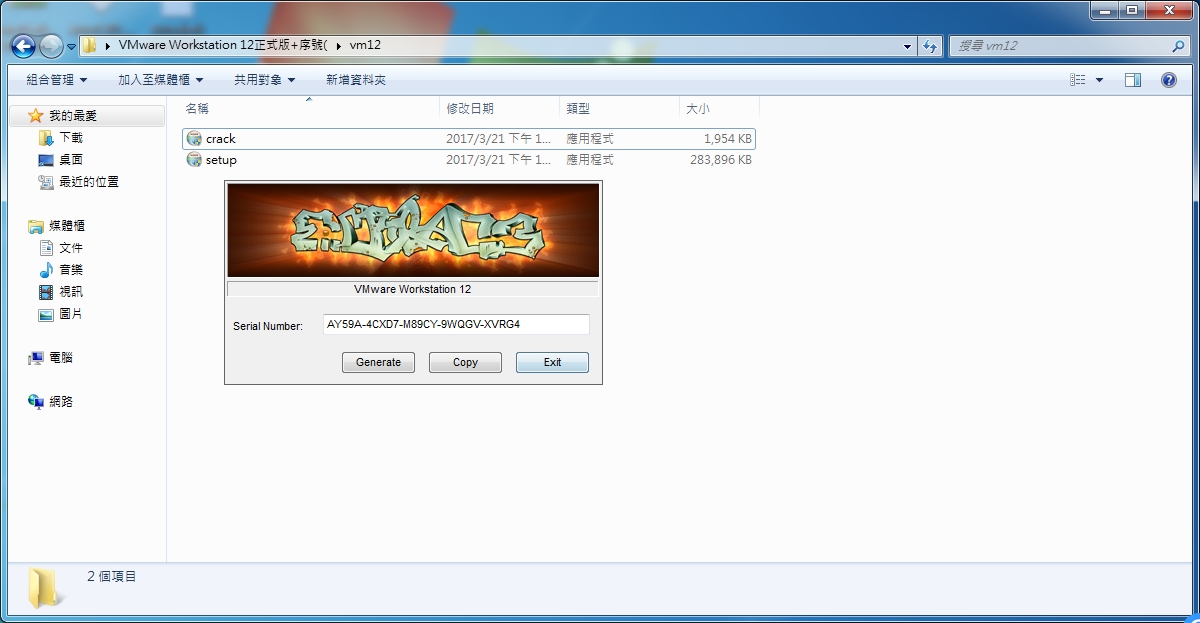Click the Exit button in keygen

click(552, 362)
